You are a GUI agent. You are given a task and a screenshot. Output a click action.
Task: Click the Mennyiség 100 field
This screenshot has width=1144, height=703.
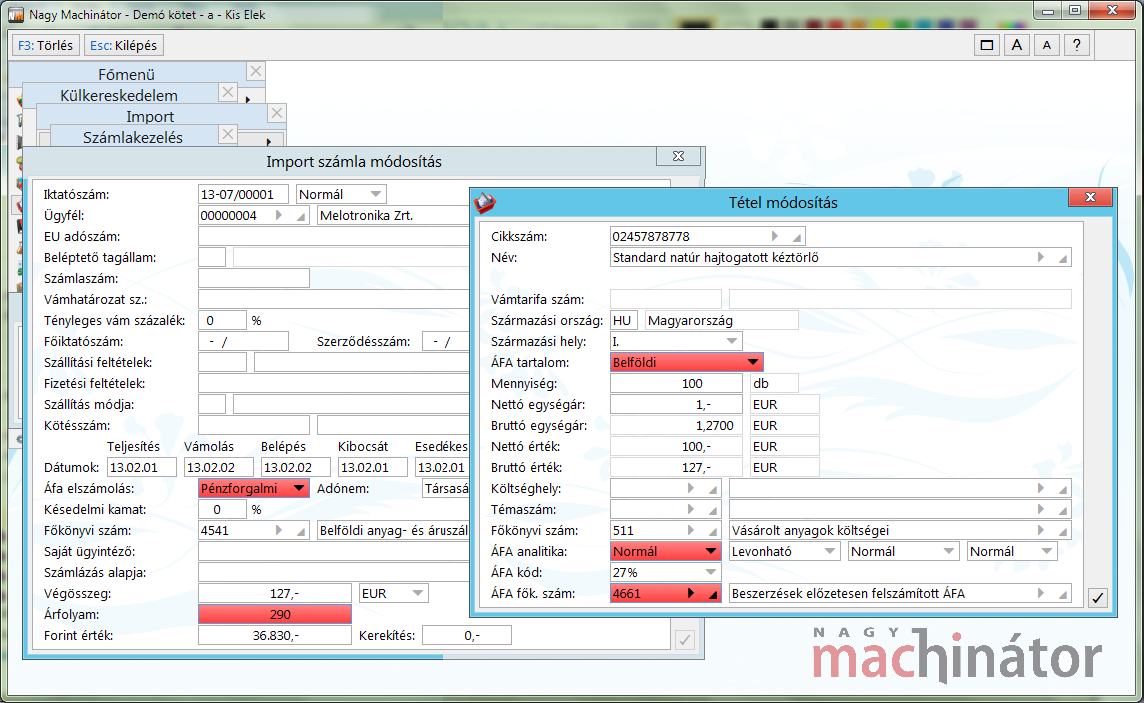click(x=676, y=384)
